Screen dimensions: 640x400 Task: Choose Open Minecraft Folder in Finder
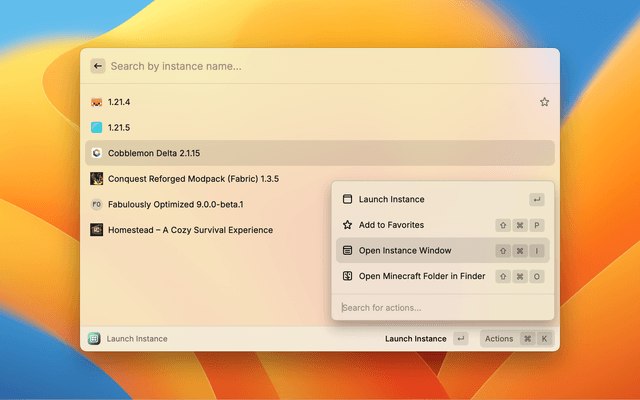click(x=420, y=276)
